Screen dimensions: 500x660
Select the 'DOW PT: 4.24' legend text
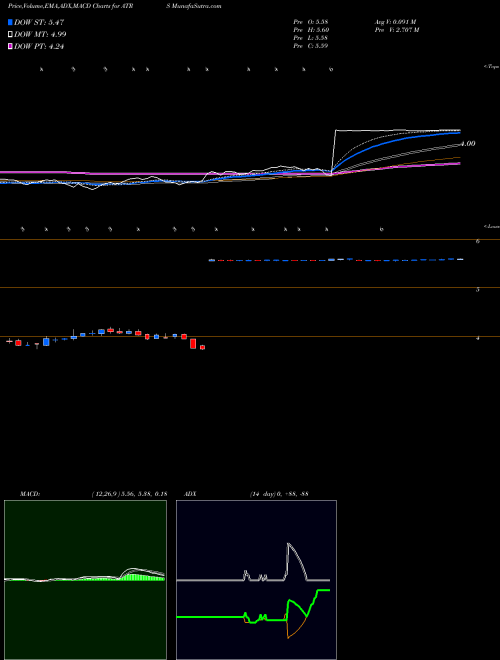(39, 47)
